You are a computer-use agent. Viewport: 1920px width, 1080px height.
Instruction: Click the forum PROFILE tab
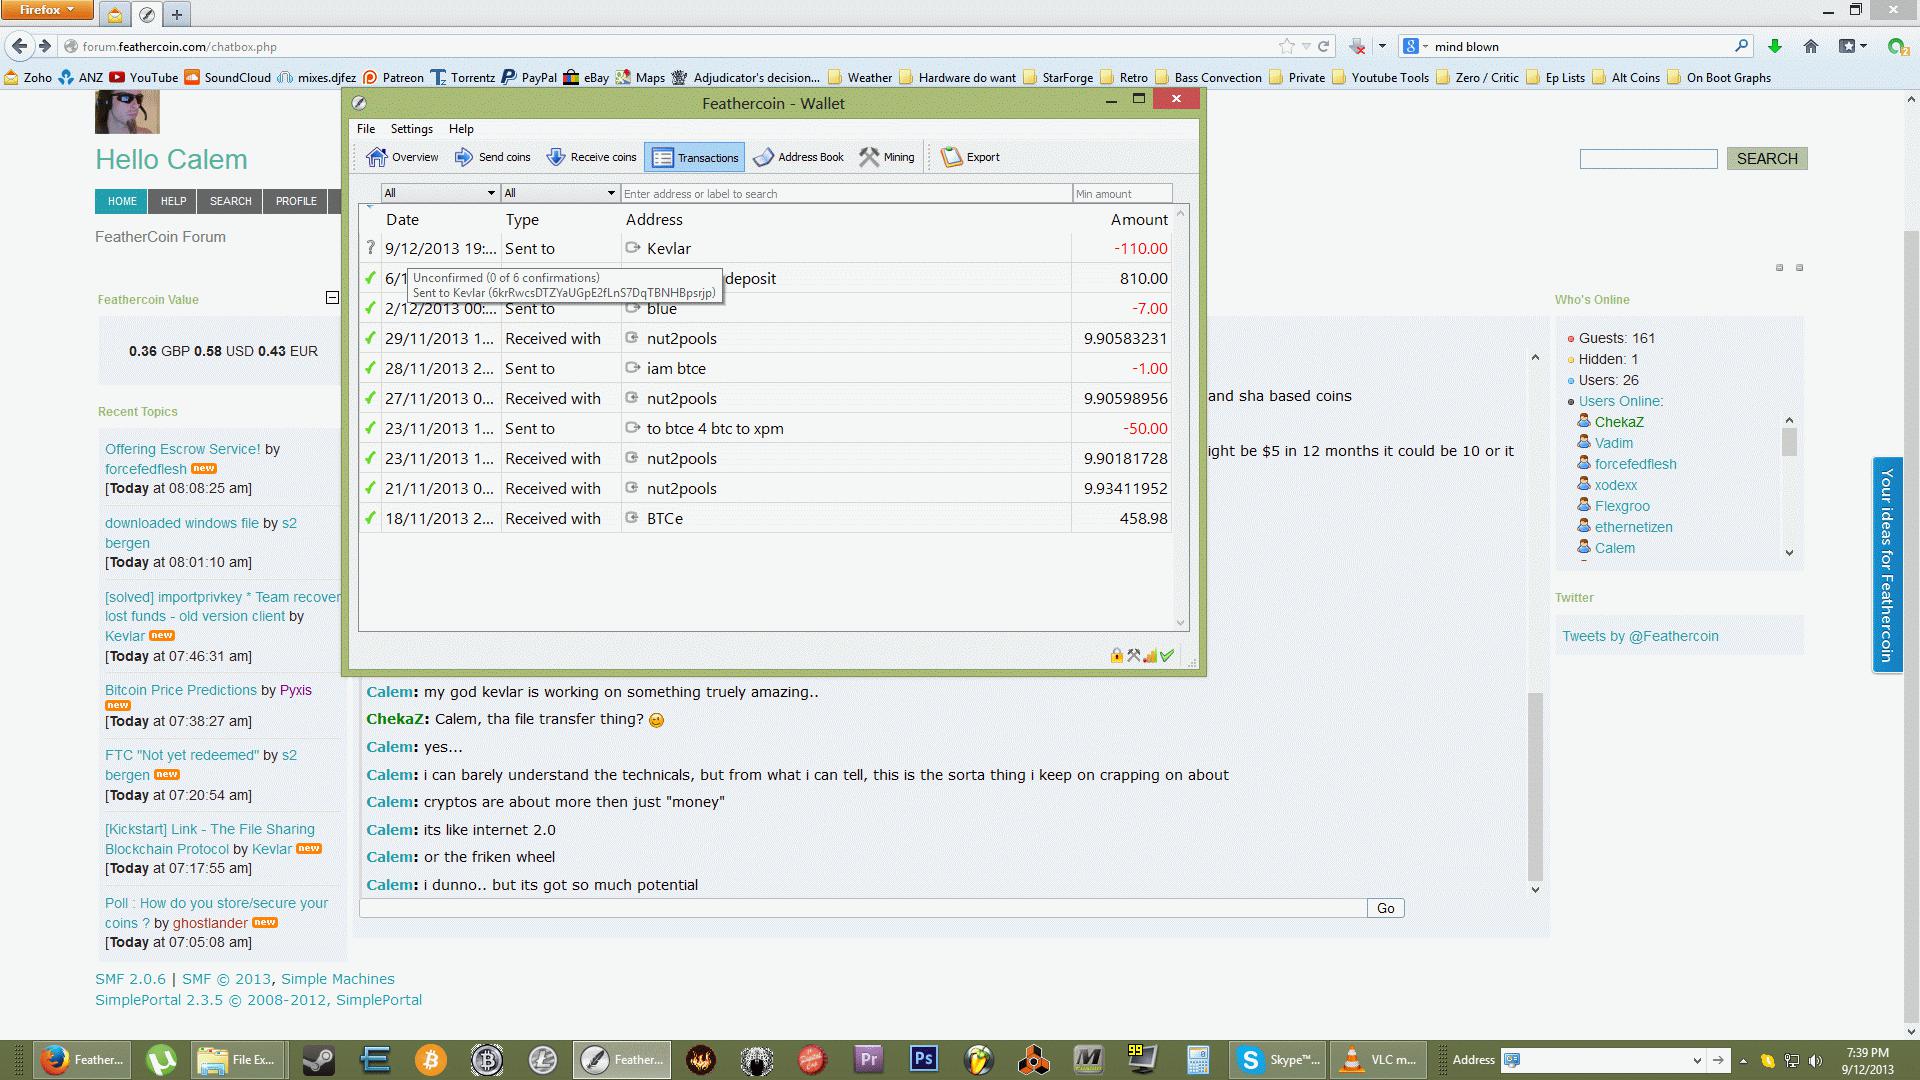point(296,201)
